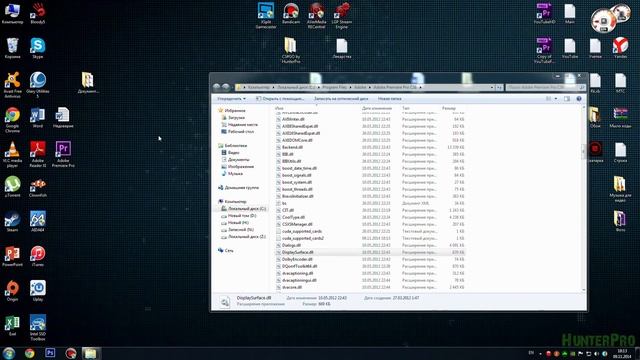Image resolution: width=640 pixels, height=360 pixels.
Task: Select the Uplay desktop shortcut
Action: click(x=38, y=291)
